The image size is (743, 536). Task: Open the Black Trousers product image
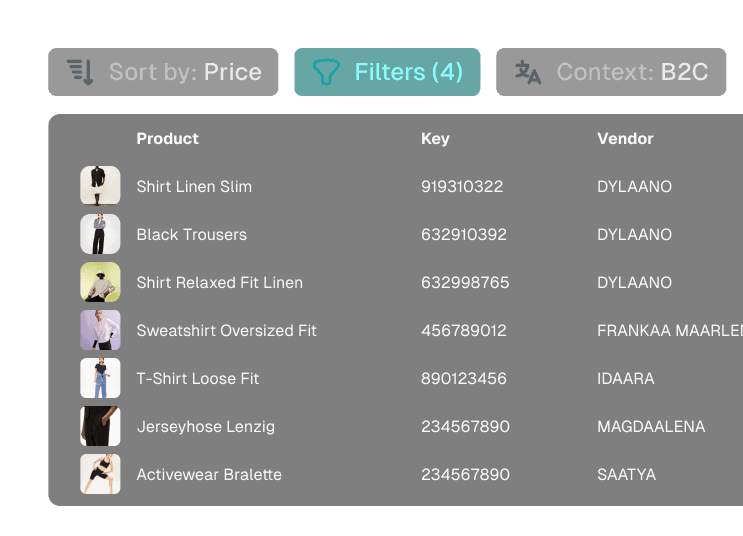(100, 234)
